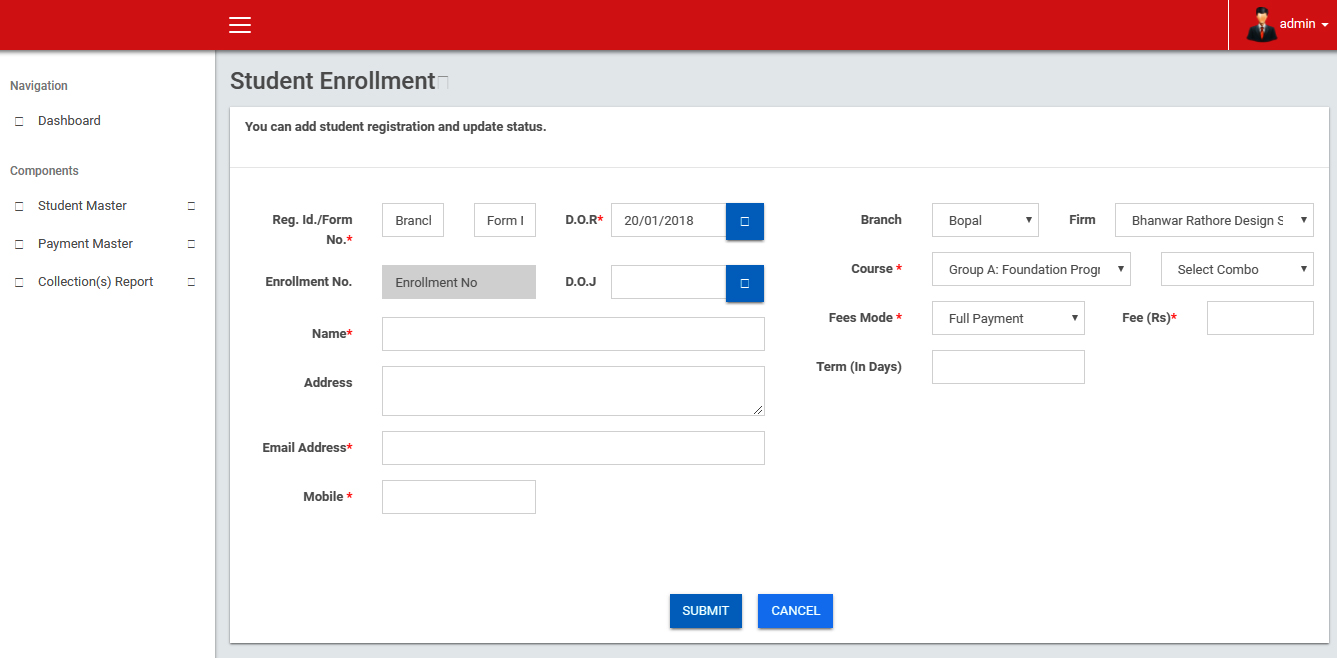Screen dimensions: 1337x658
Task: Open the Fees Mode dropdown
Action: 1008,318
